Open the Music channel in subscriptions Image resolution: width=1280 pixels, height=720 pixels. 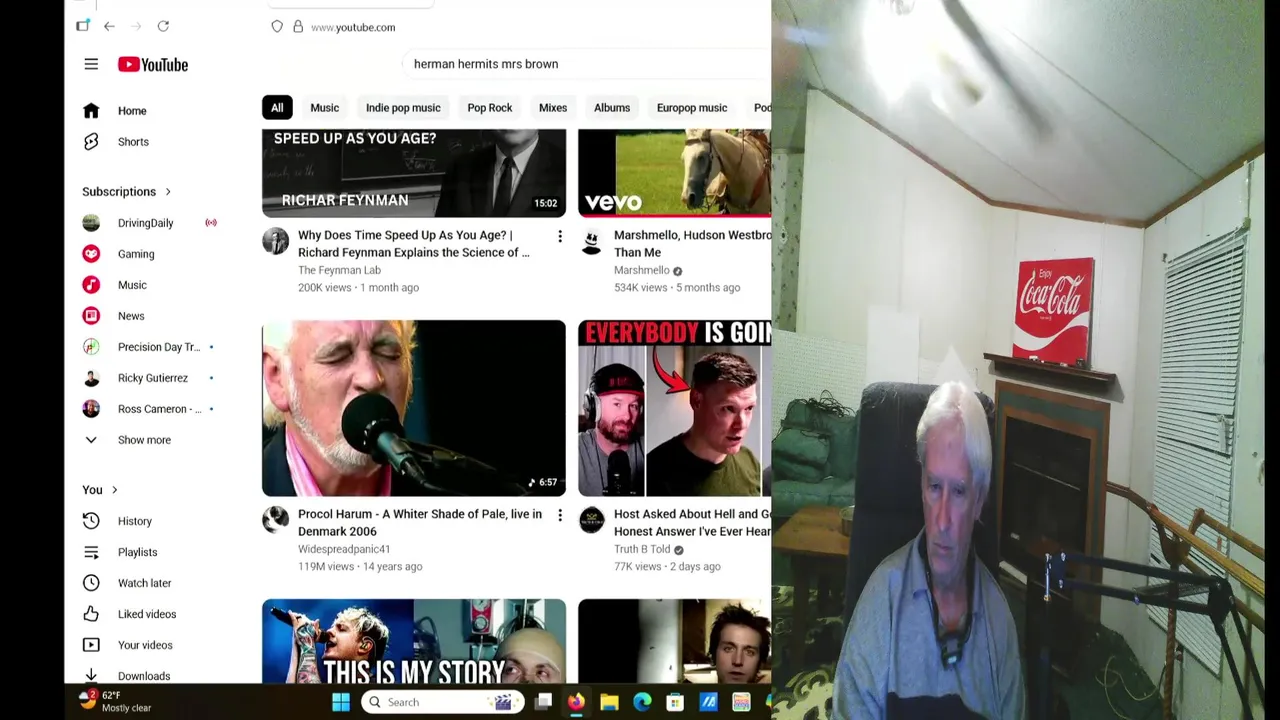pos(132,285)
